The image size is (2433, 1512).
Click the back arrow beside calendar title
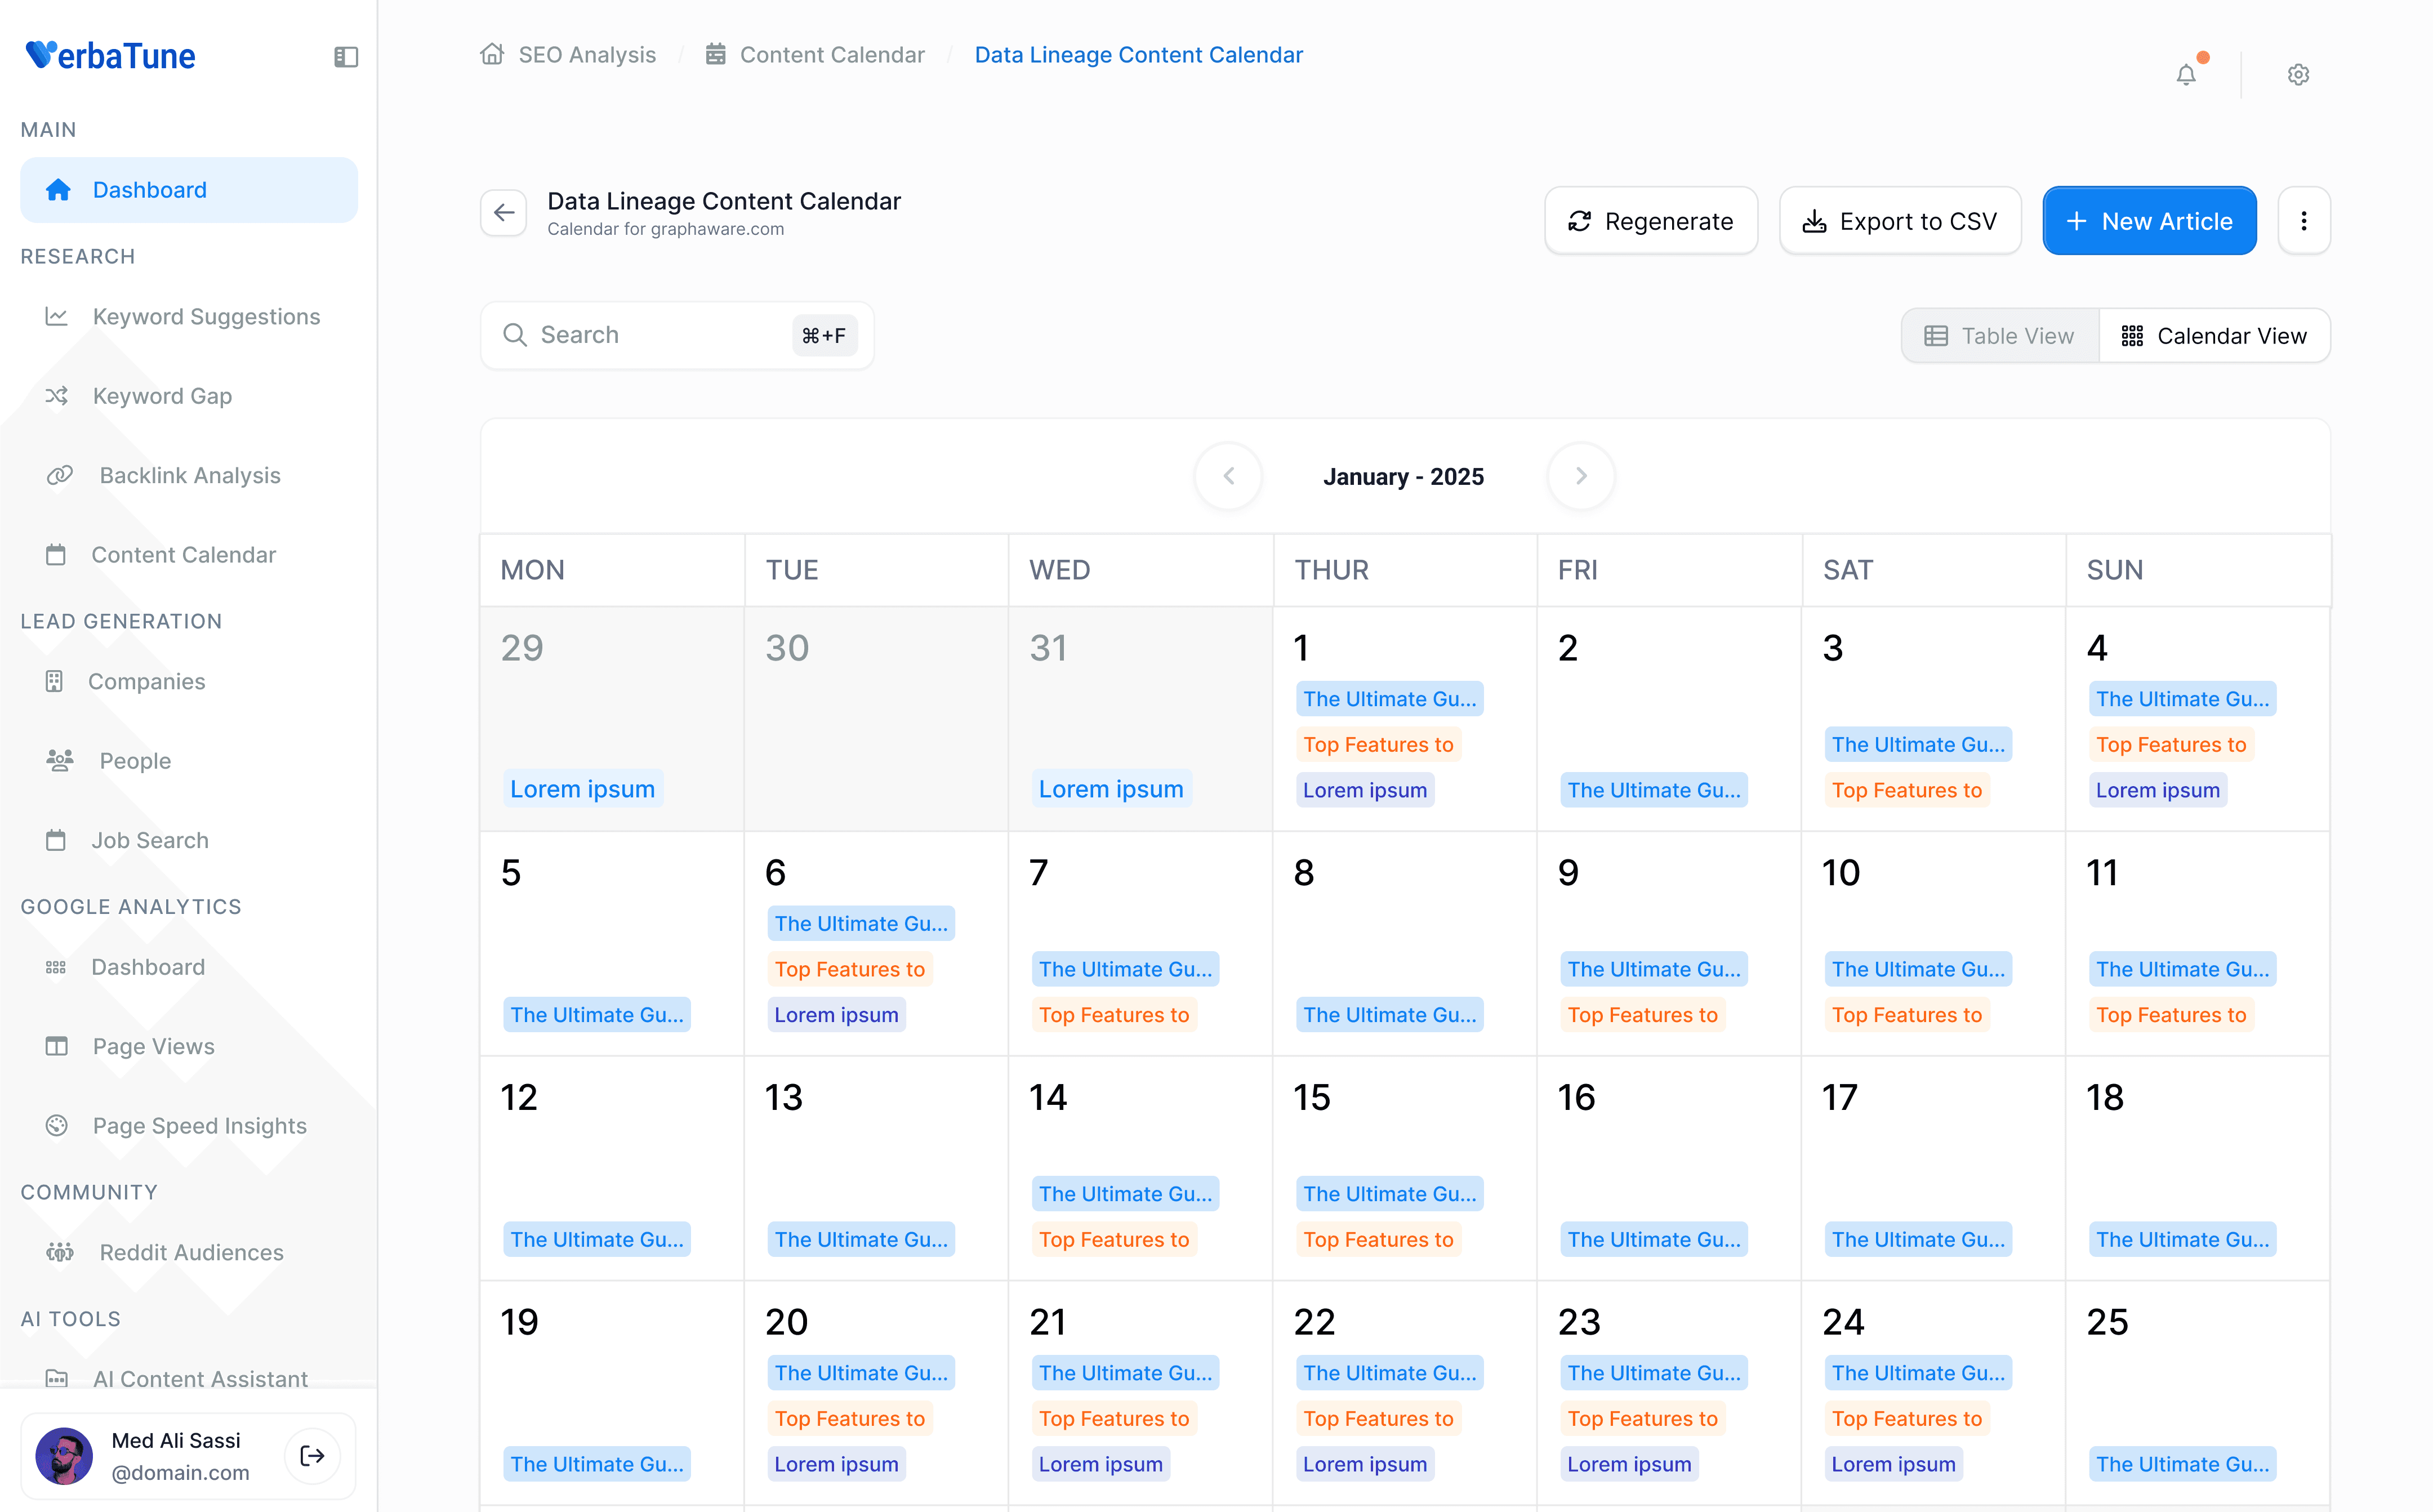(504, 213)
